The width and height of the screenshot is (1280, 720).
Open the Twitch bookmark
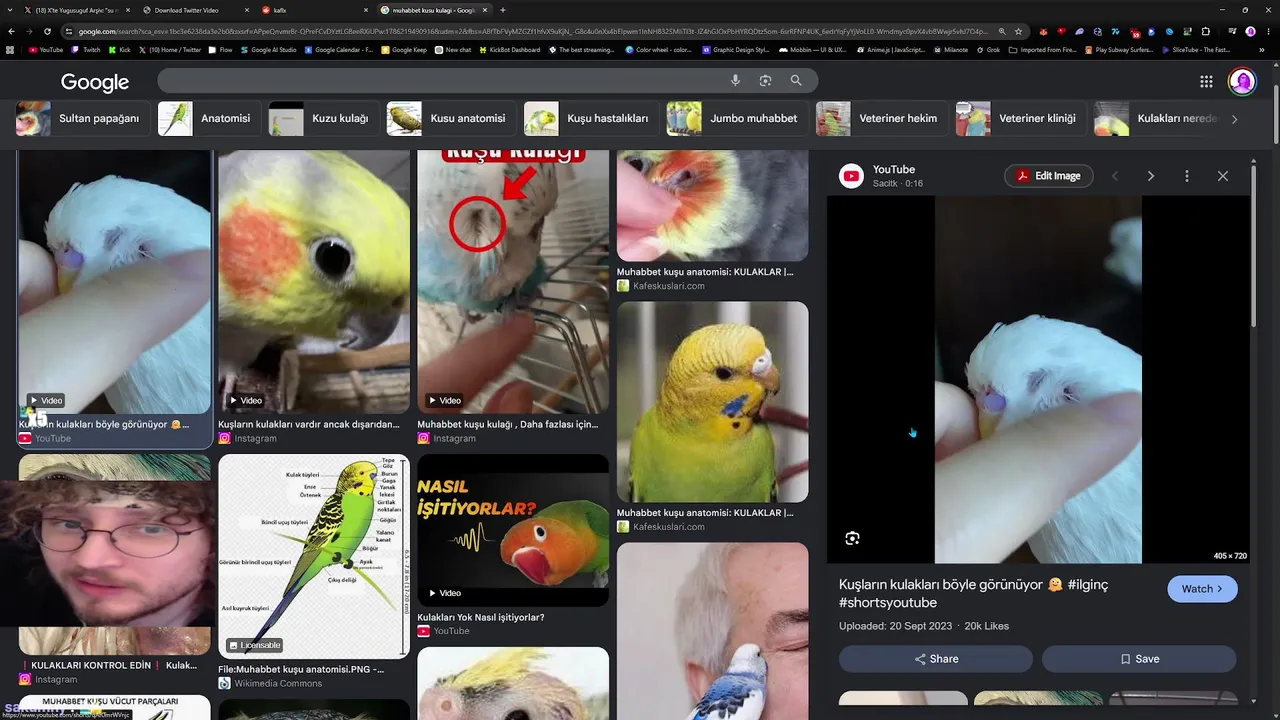pyautogui.click(x=86, y=49)
